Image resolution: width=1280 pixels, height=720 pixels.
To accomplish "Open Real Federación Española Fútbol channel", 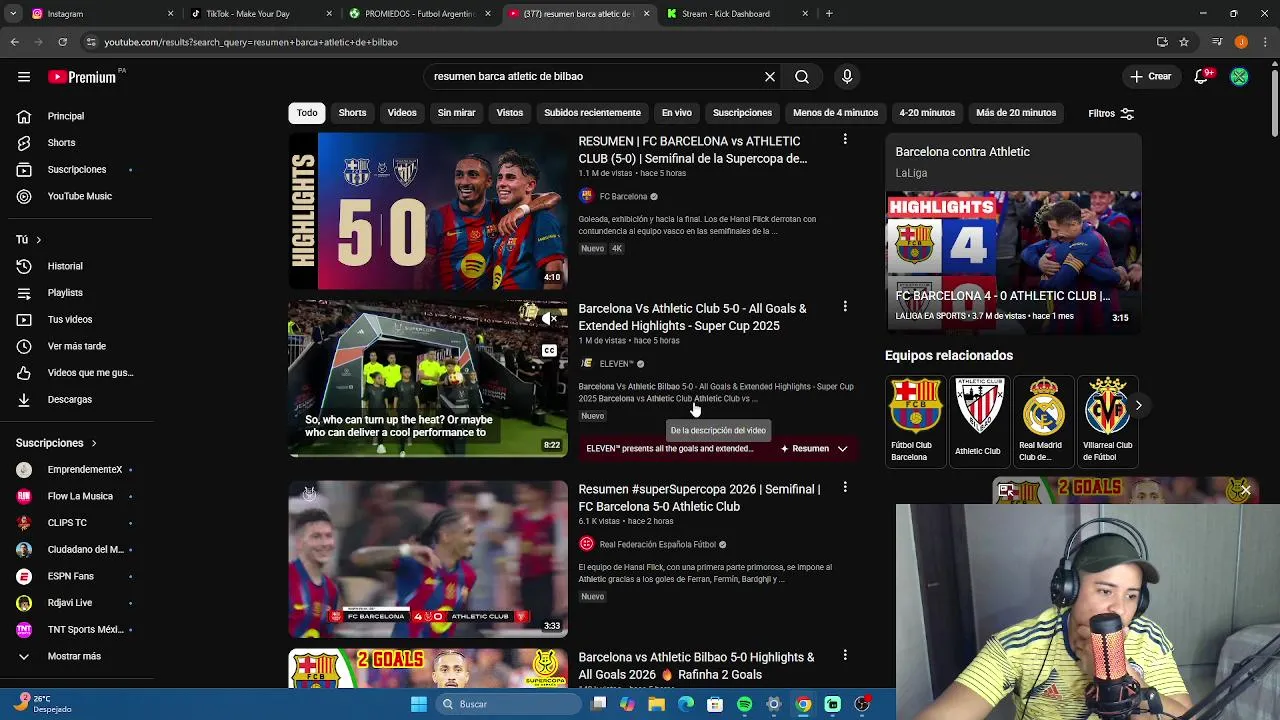I will pos(657,545).
